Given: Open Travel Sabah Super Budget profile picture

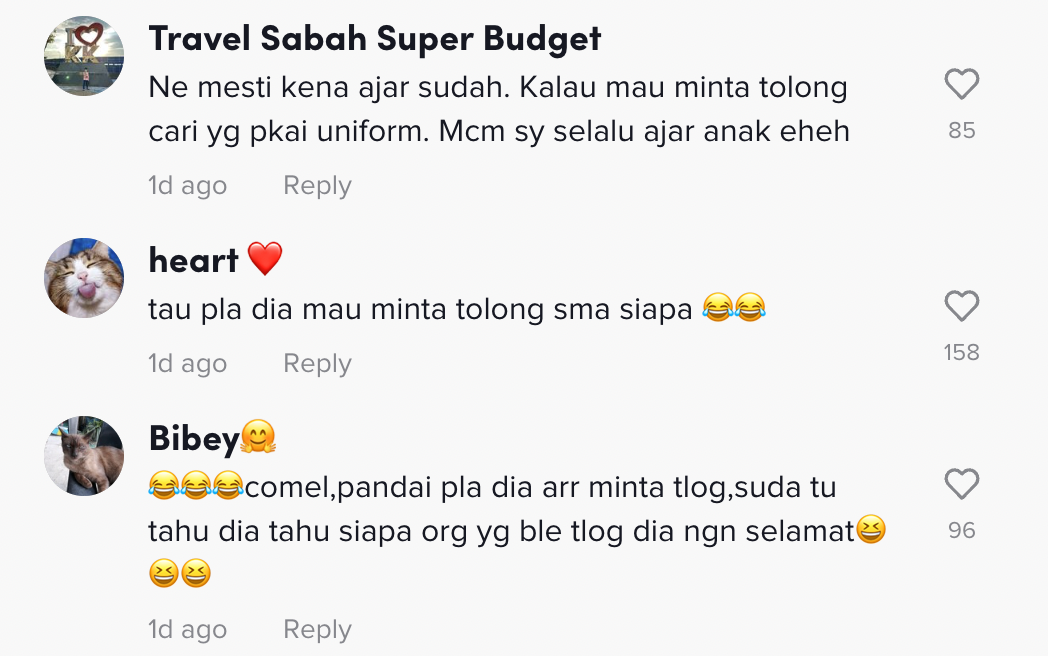Looking at the screenshot, I should click(84, 56).
